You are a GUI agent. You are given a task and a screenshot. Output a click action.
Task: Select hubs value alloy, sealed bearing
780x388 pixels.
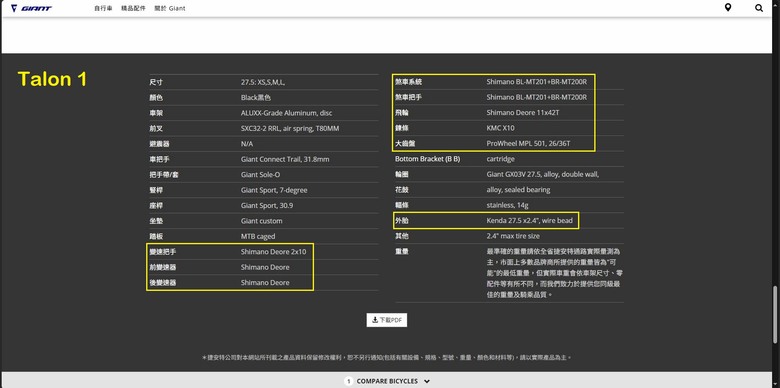point(518,190)
